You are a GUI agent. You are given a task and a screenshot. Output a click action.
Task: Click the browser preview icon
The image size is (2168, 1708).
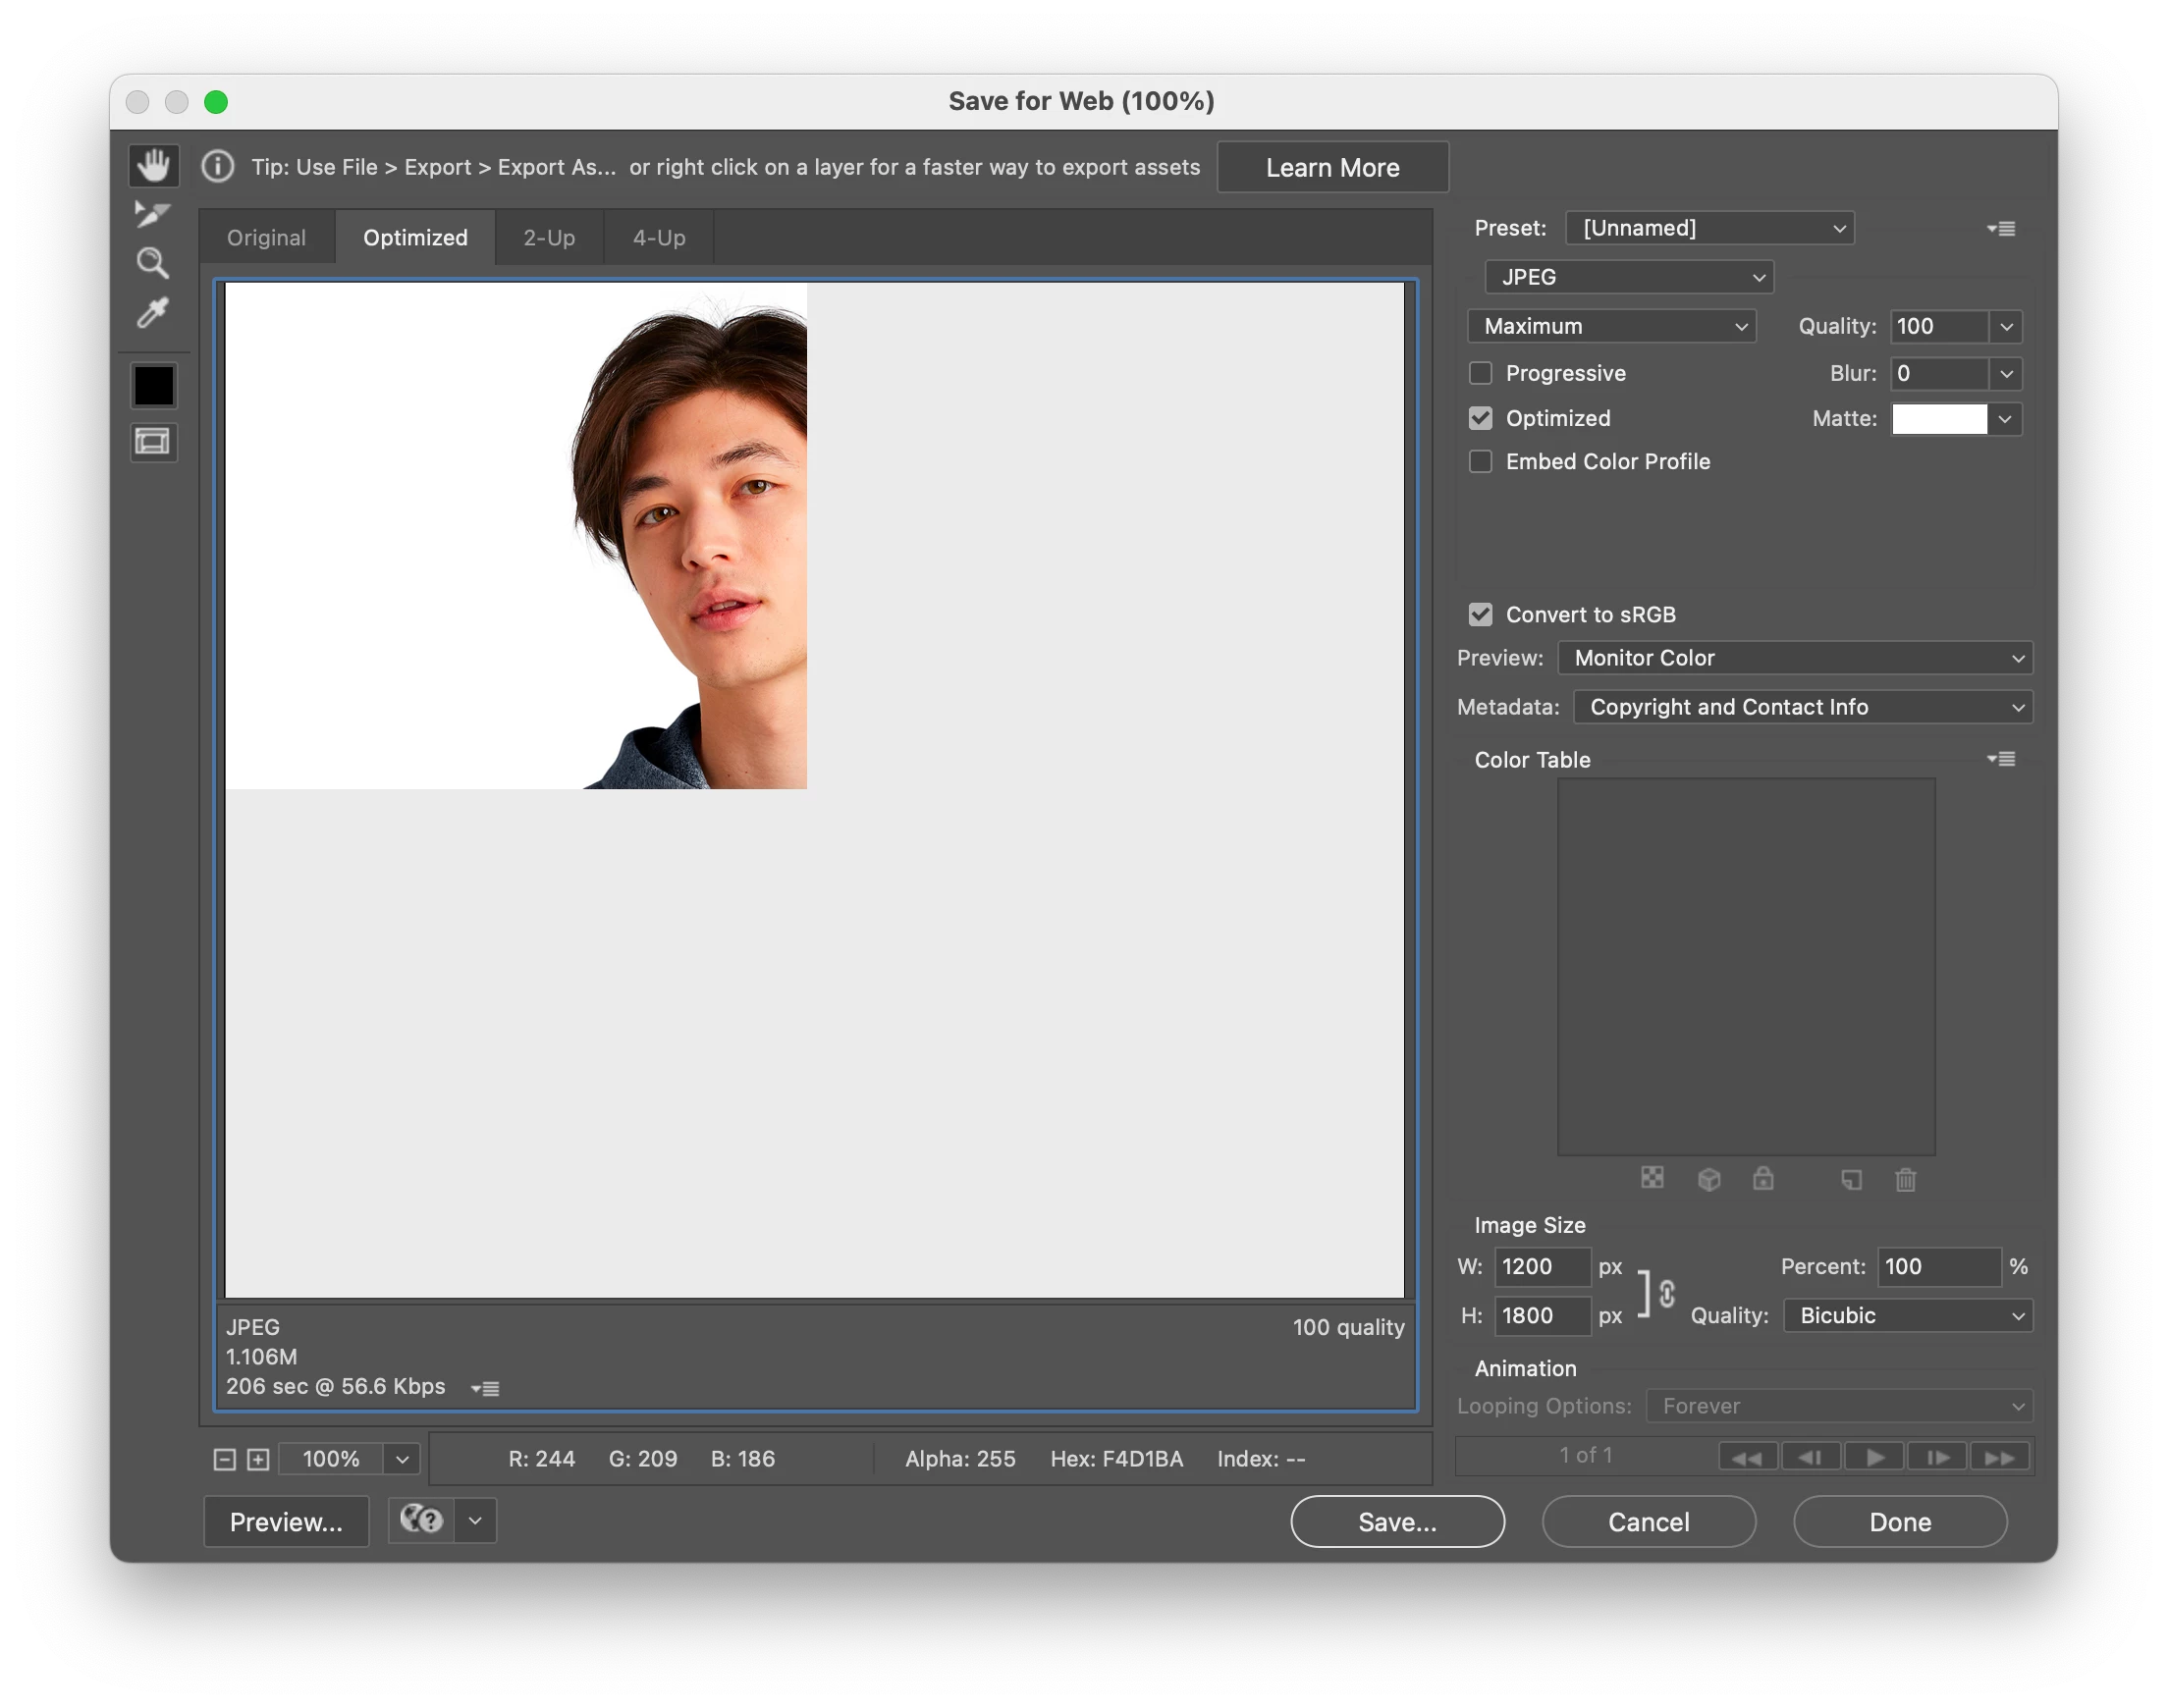[x=421, y=1520]
